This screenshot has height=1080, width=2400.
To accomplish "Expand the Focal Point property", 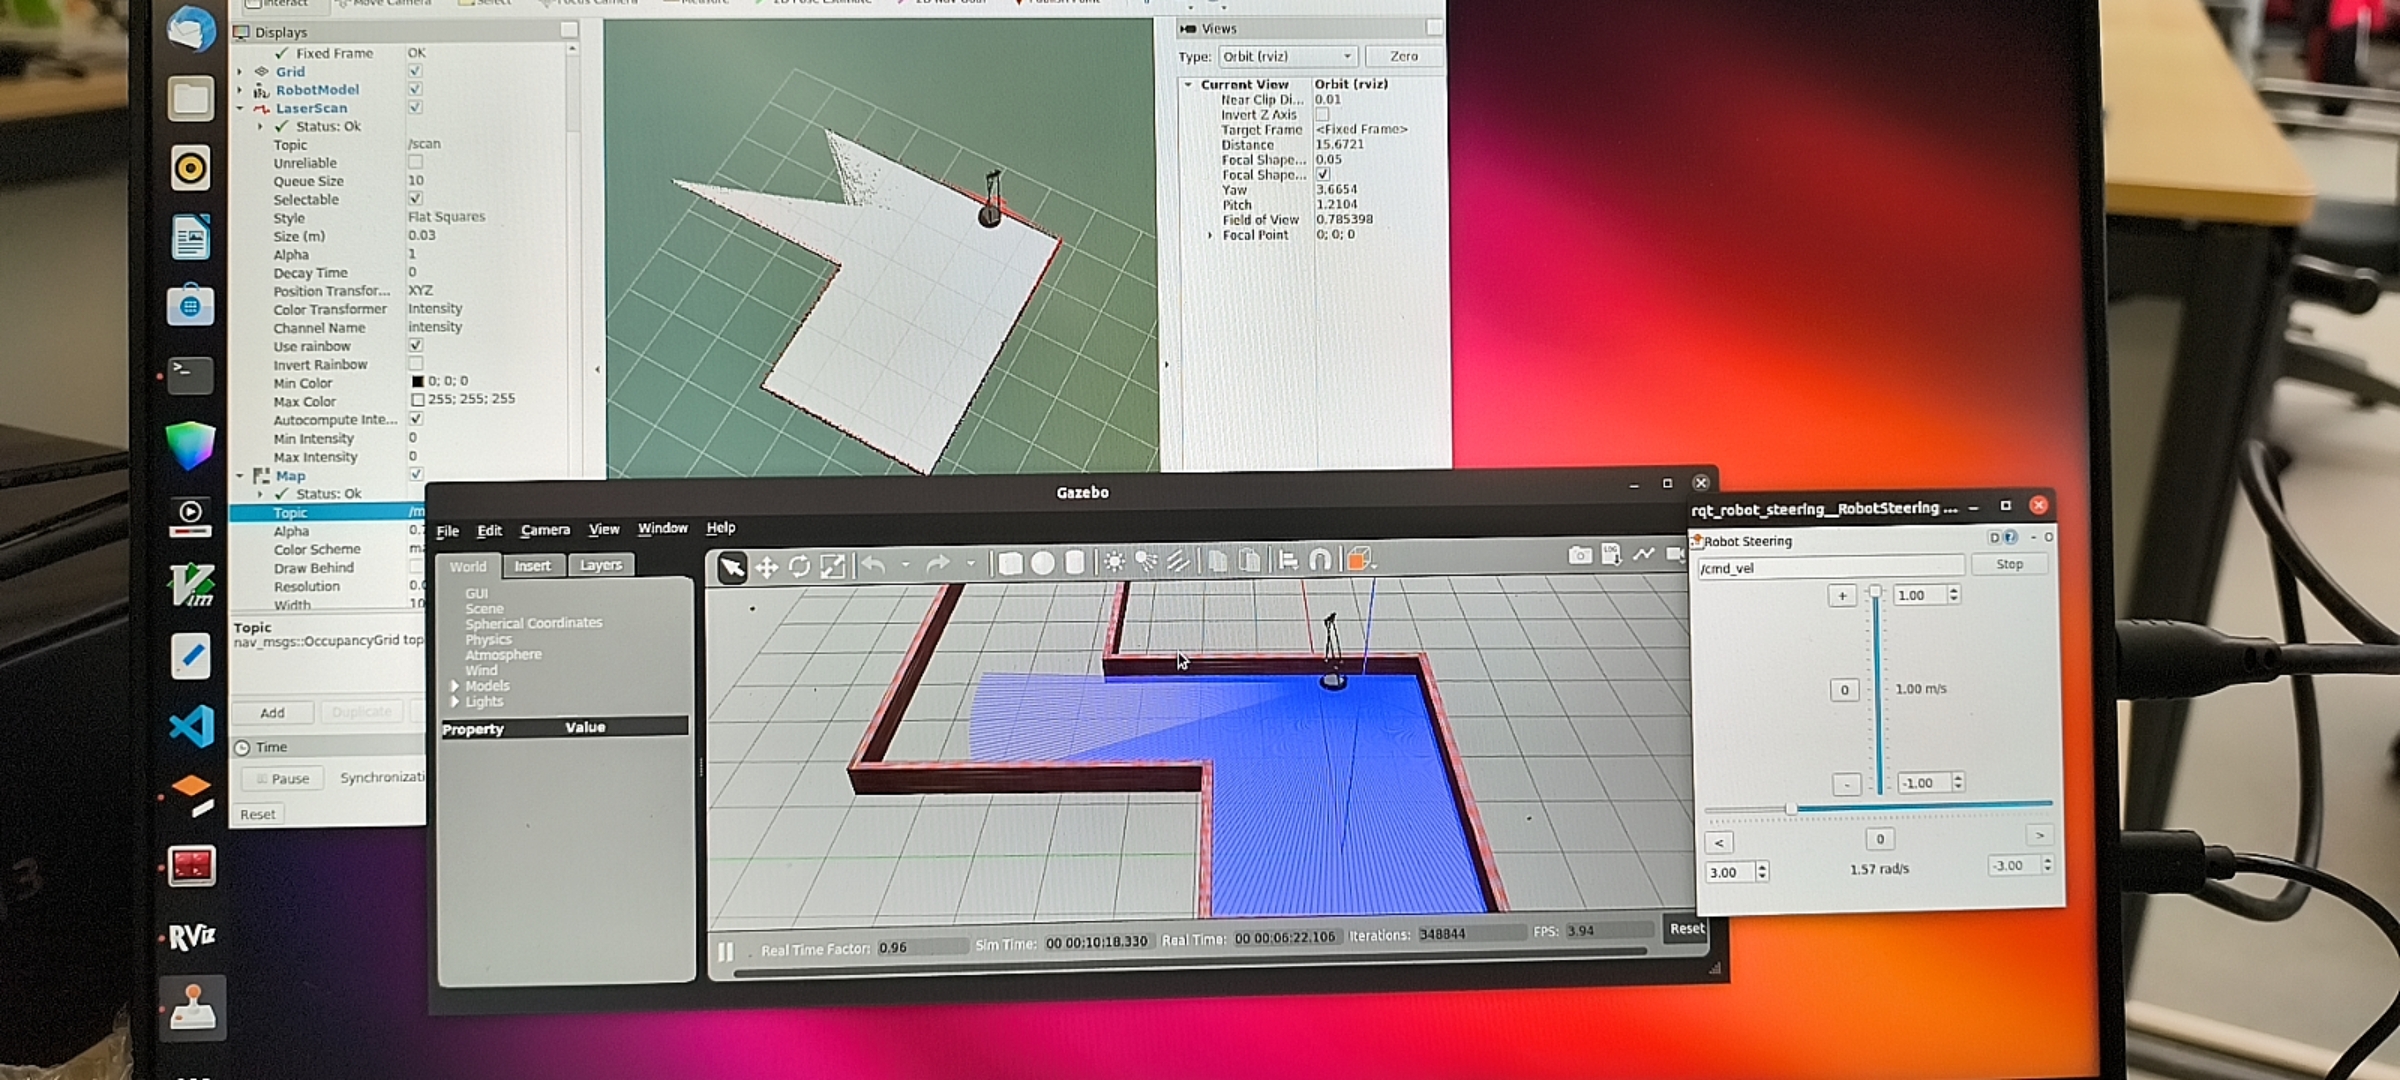I will [x=1210, y=236].
